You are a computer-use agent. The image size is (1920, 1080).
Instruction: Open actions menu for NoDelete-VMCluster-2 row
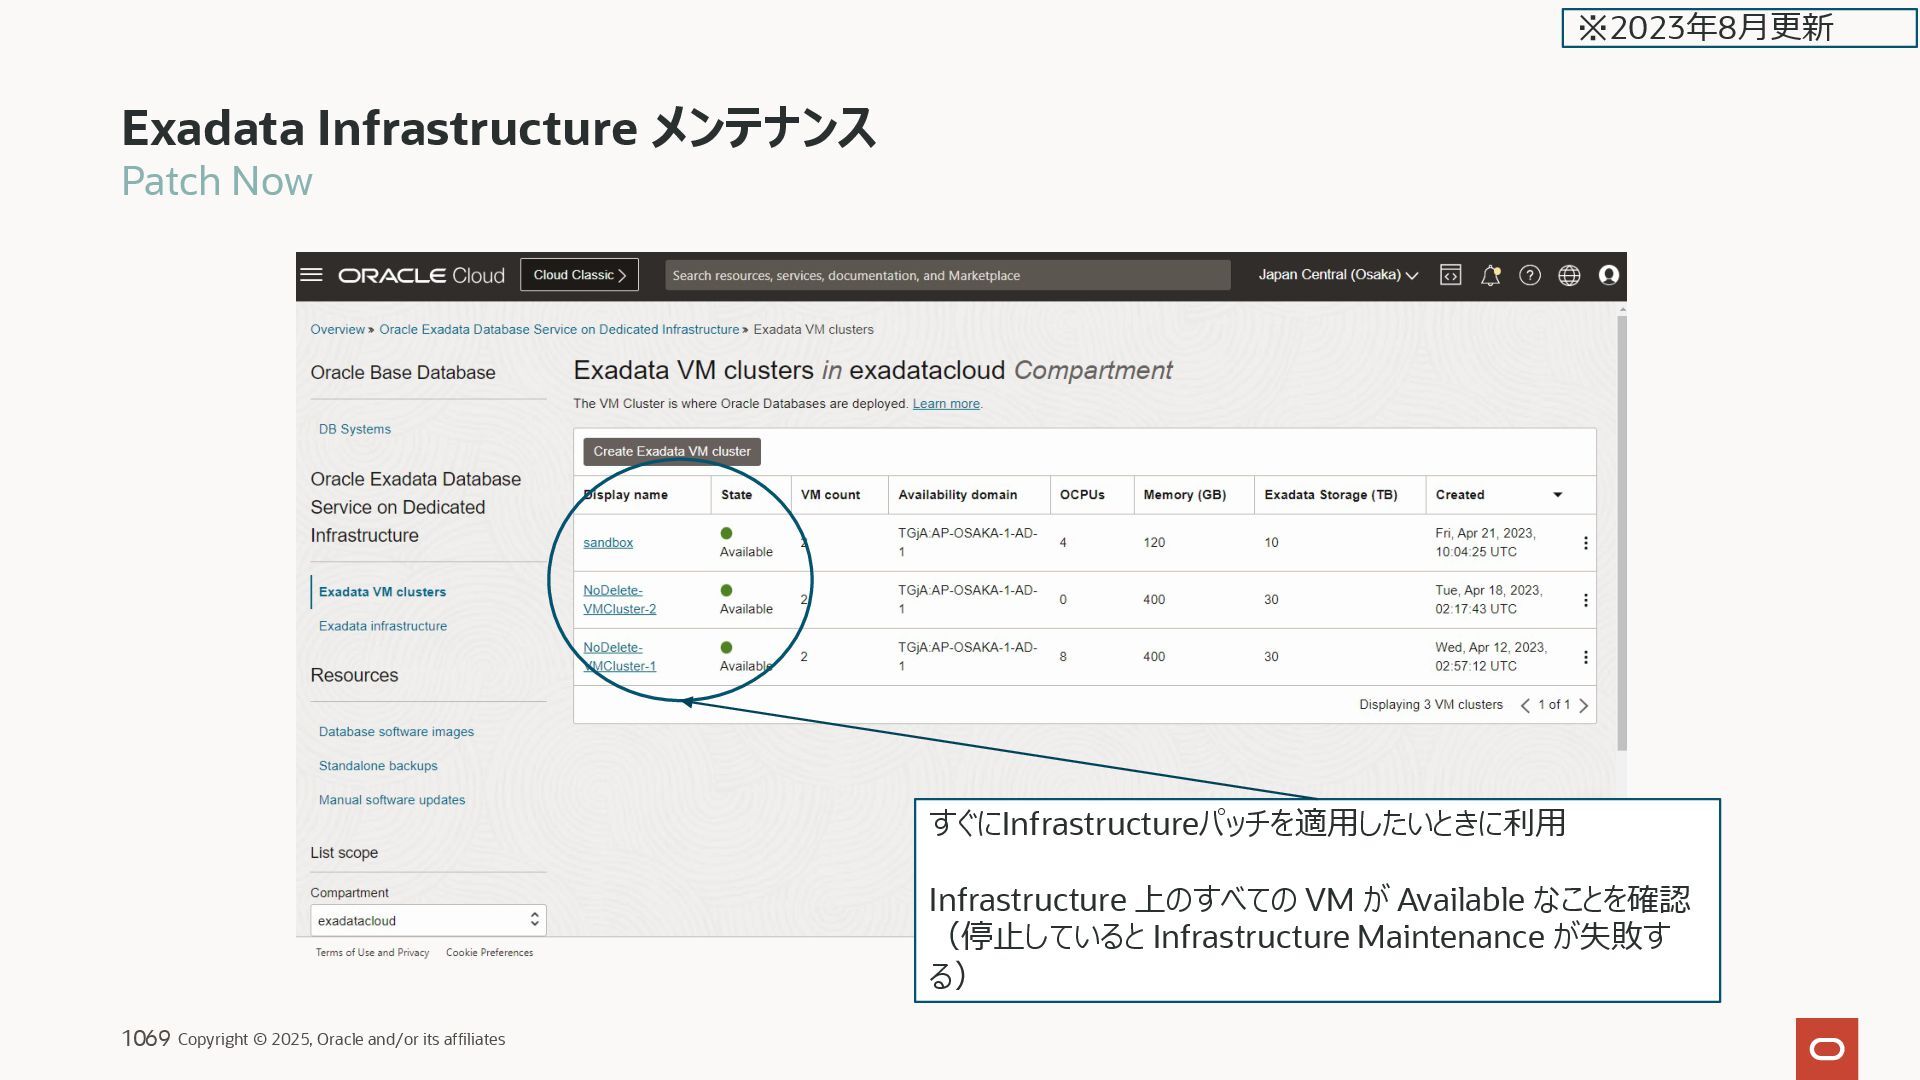pos(1585,600)
